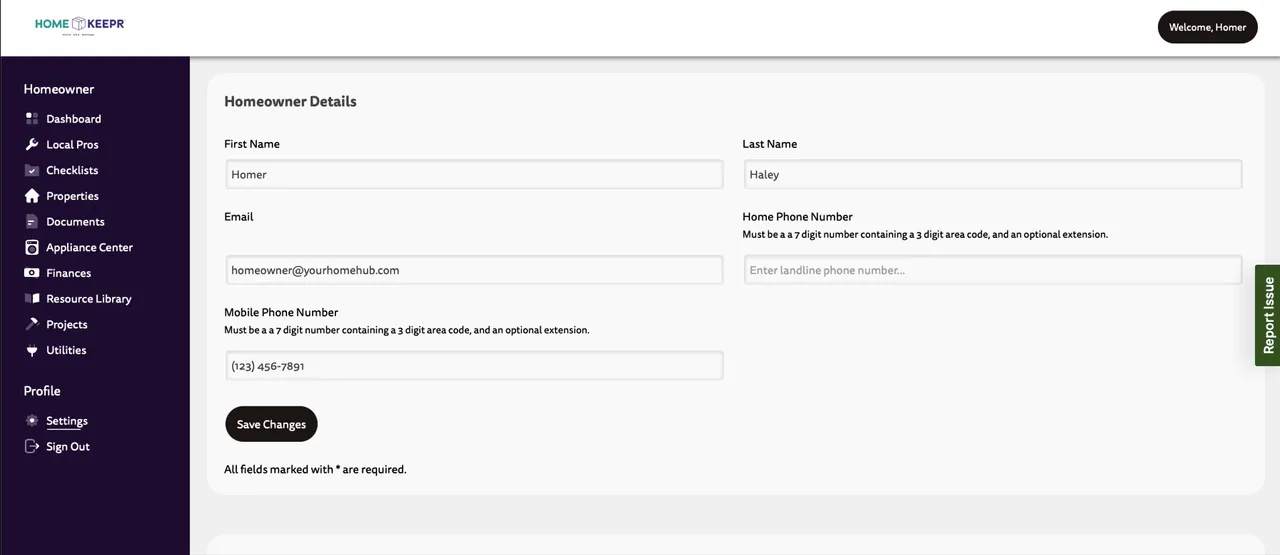Click the Save Changes button

pyautogui.click(x=271, y=424)
